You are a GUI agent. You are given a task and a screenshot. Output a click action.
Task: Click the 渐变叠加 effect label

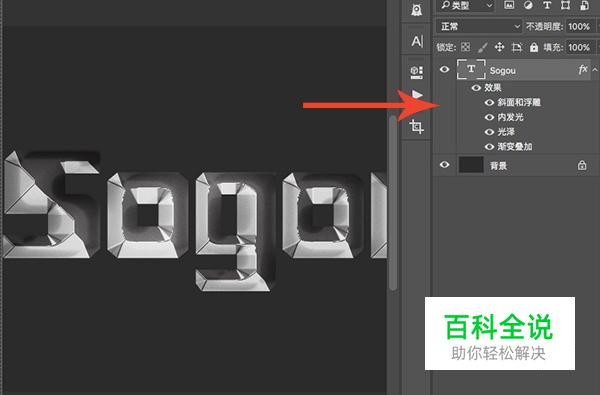pyautogui.click(x=514, y=147)
